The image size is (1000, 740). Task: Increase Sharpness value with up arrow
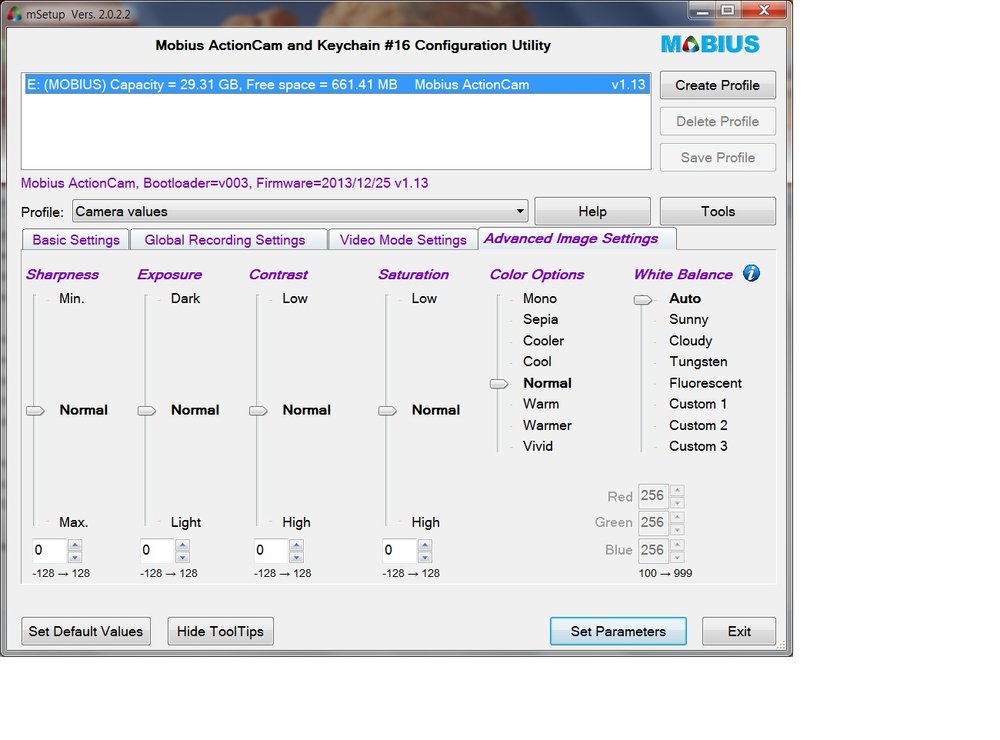click(75, 545)
